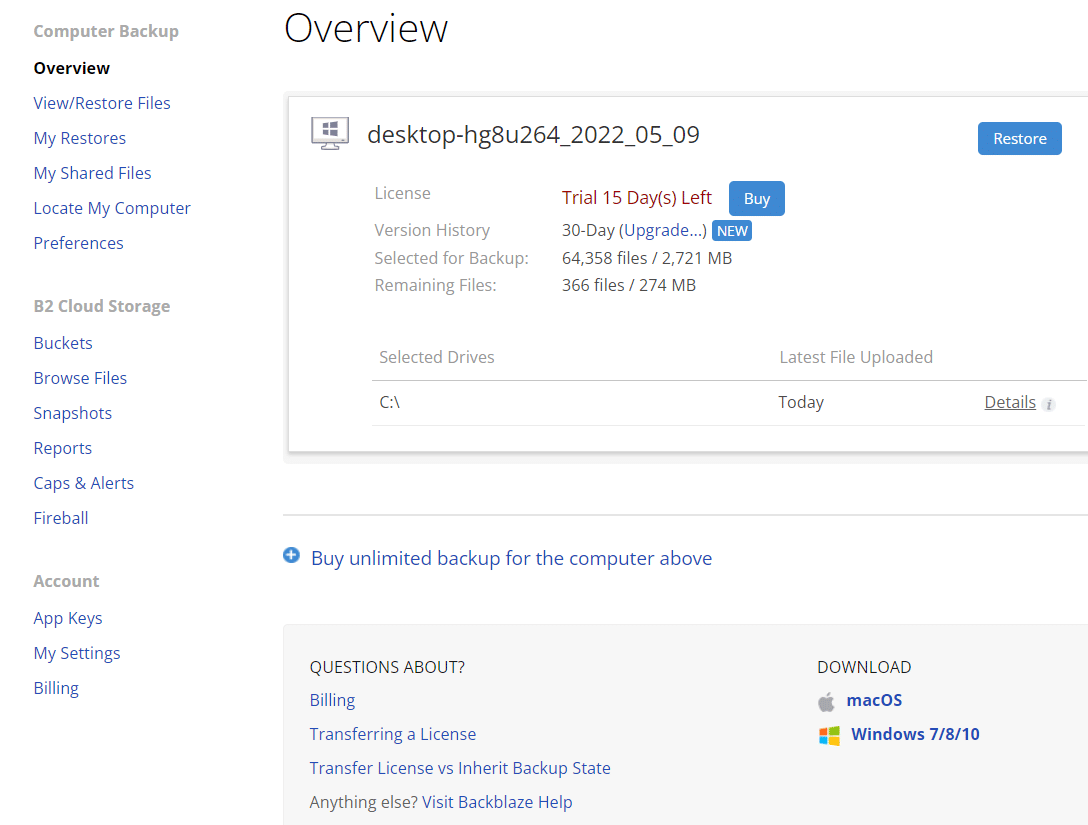Image resolution: width=1088 pixels, height=825 pixels.
Task: Click the Latest File Uploaded column header
Action: 856,357
